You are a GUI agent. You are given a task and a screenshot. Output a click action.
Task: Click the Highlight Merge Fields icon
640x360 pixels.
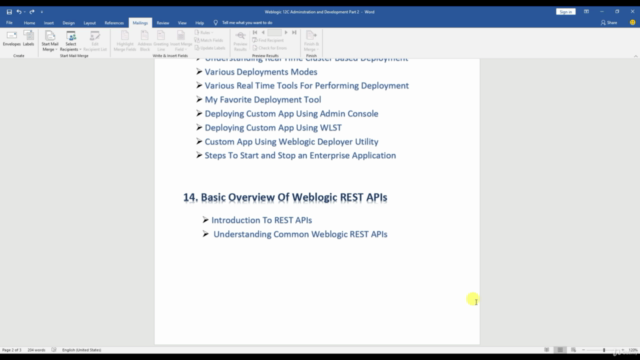(x=124, y=41)
